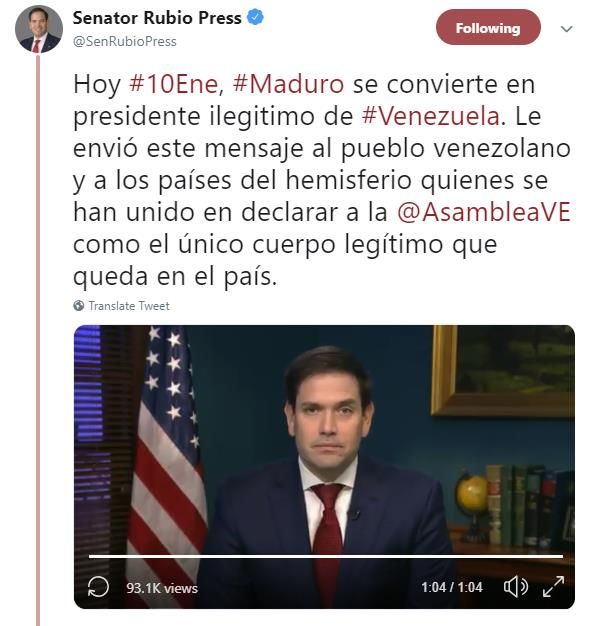Viewport: 598px width, 626px height.
Task: Toggle the Following button
Action: [488, 28]
